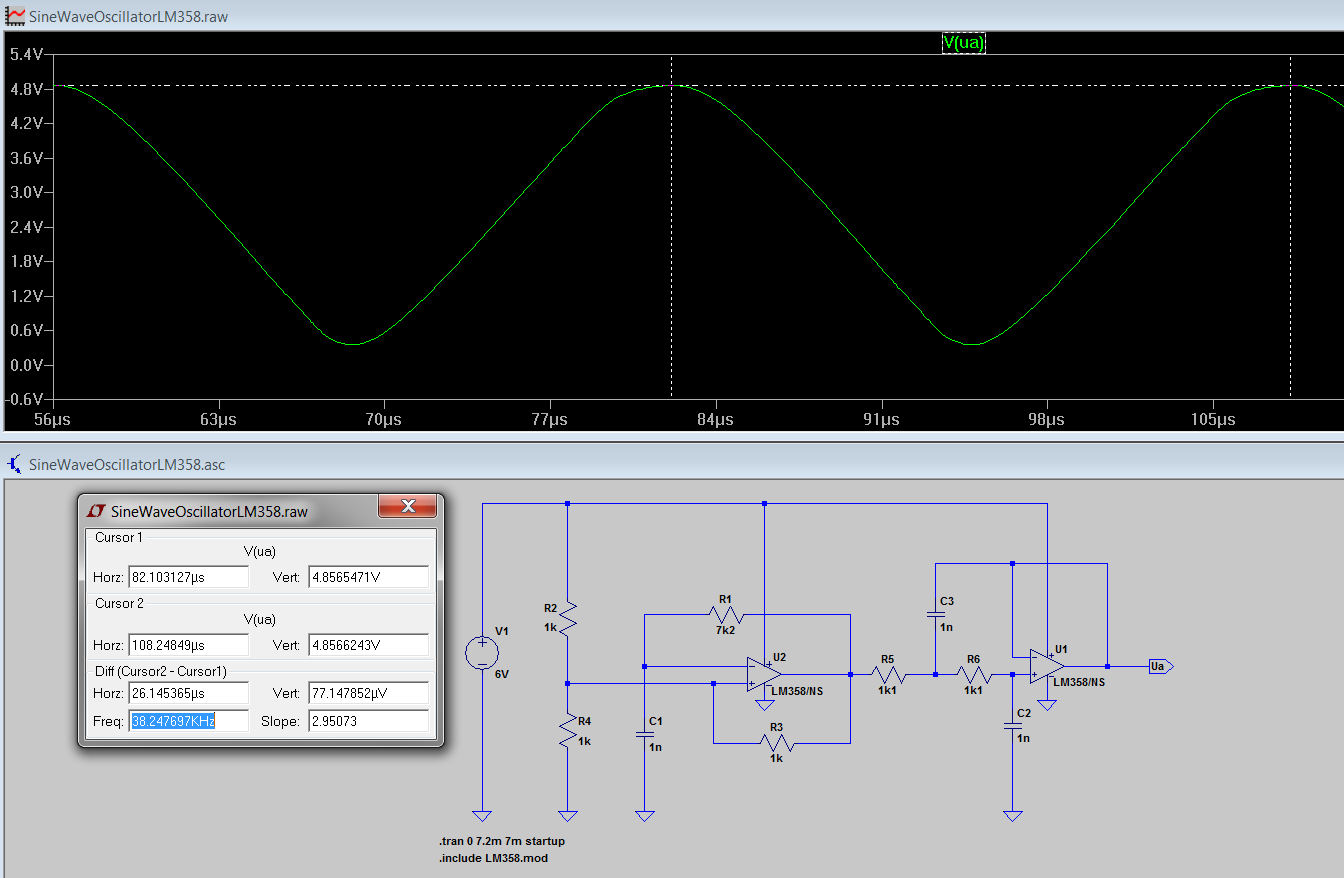Viewport: 1344px width, 878px height.
Task: Select resistor R2 in the schematic
Action: click(x=567, y=619)
